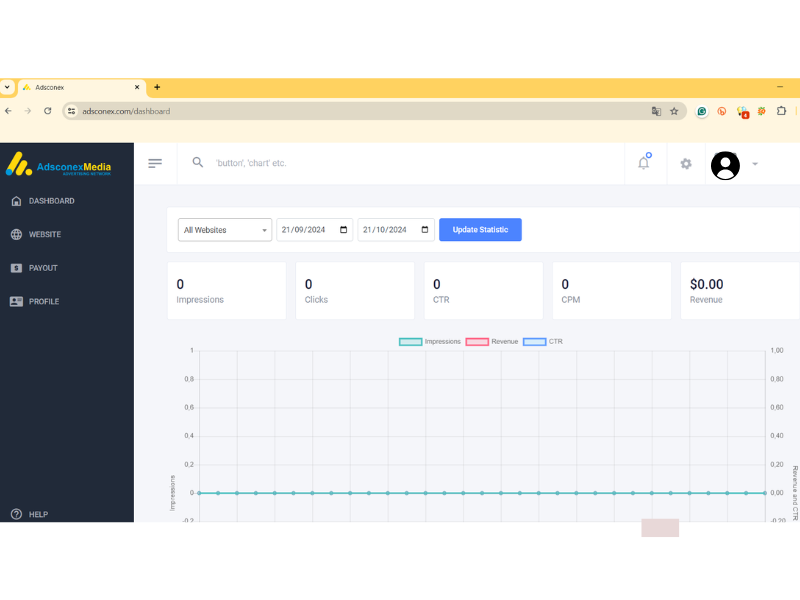Toggle CTR series in chart legend
800x600 pixels.
click(x=543, y=342)
